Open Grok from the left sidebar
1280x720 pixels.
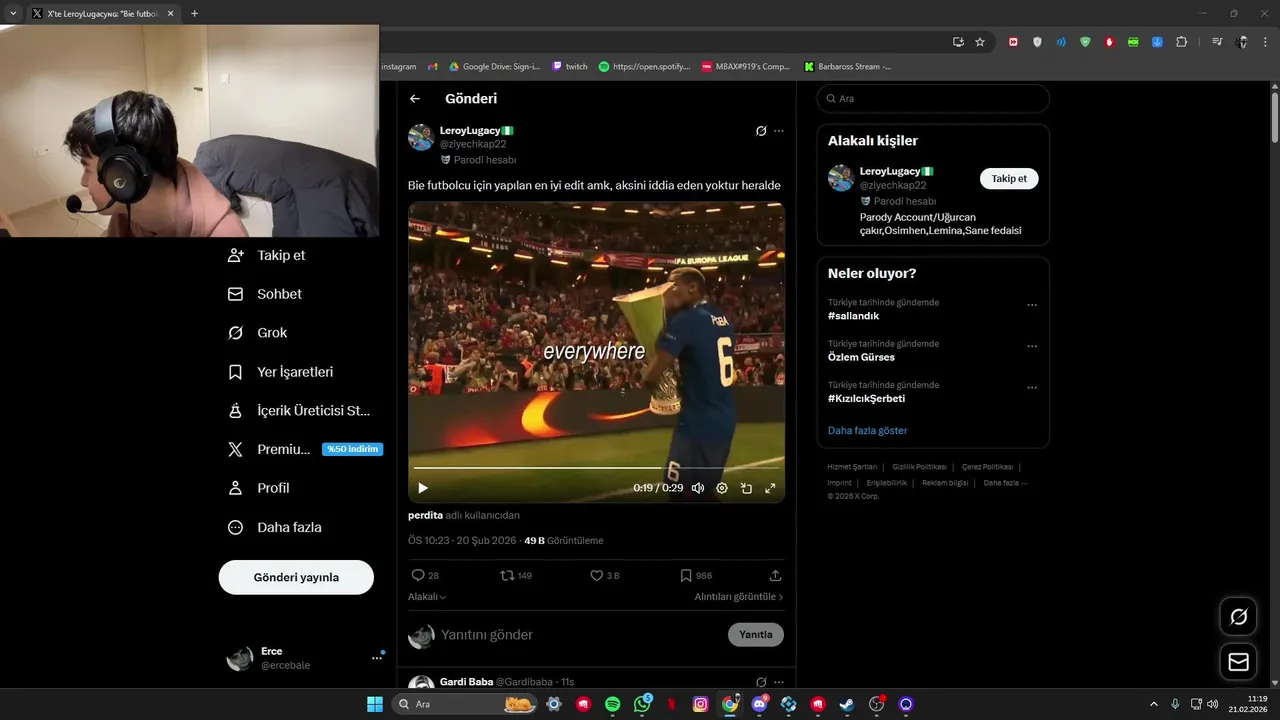point(257,333)
